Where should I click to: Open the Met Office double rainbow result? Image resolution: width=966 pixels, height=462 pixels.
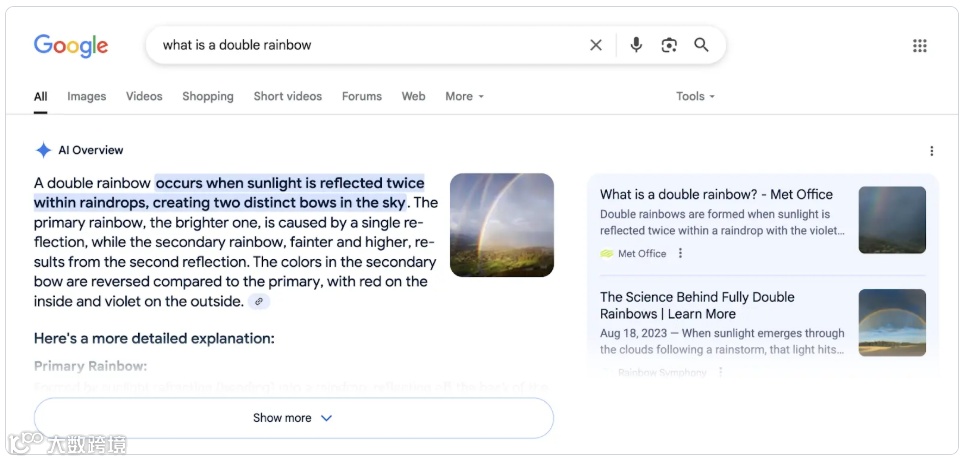[x=716, y=195]
